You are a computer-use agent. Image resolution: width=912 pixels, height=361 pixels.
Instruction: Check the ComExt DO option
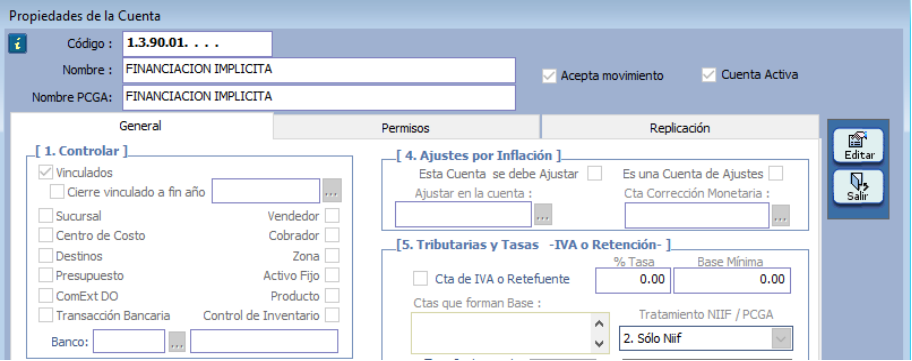pos(45,296)
